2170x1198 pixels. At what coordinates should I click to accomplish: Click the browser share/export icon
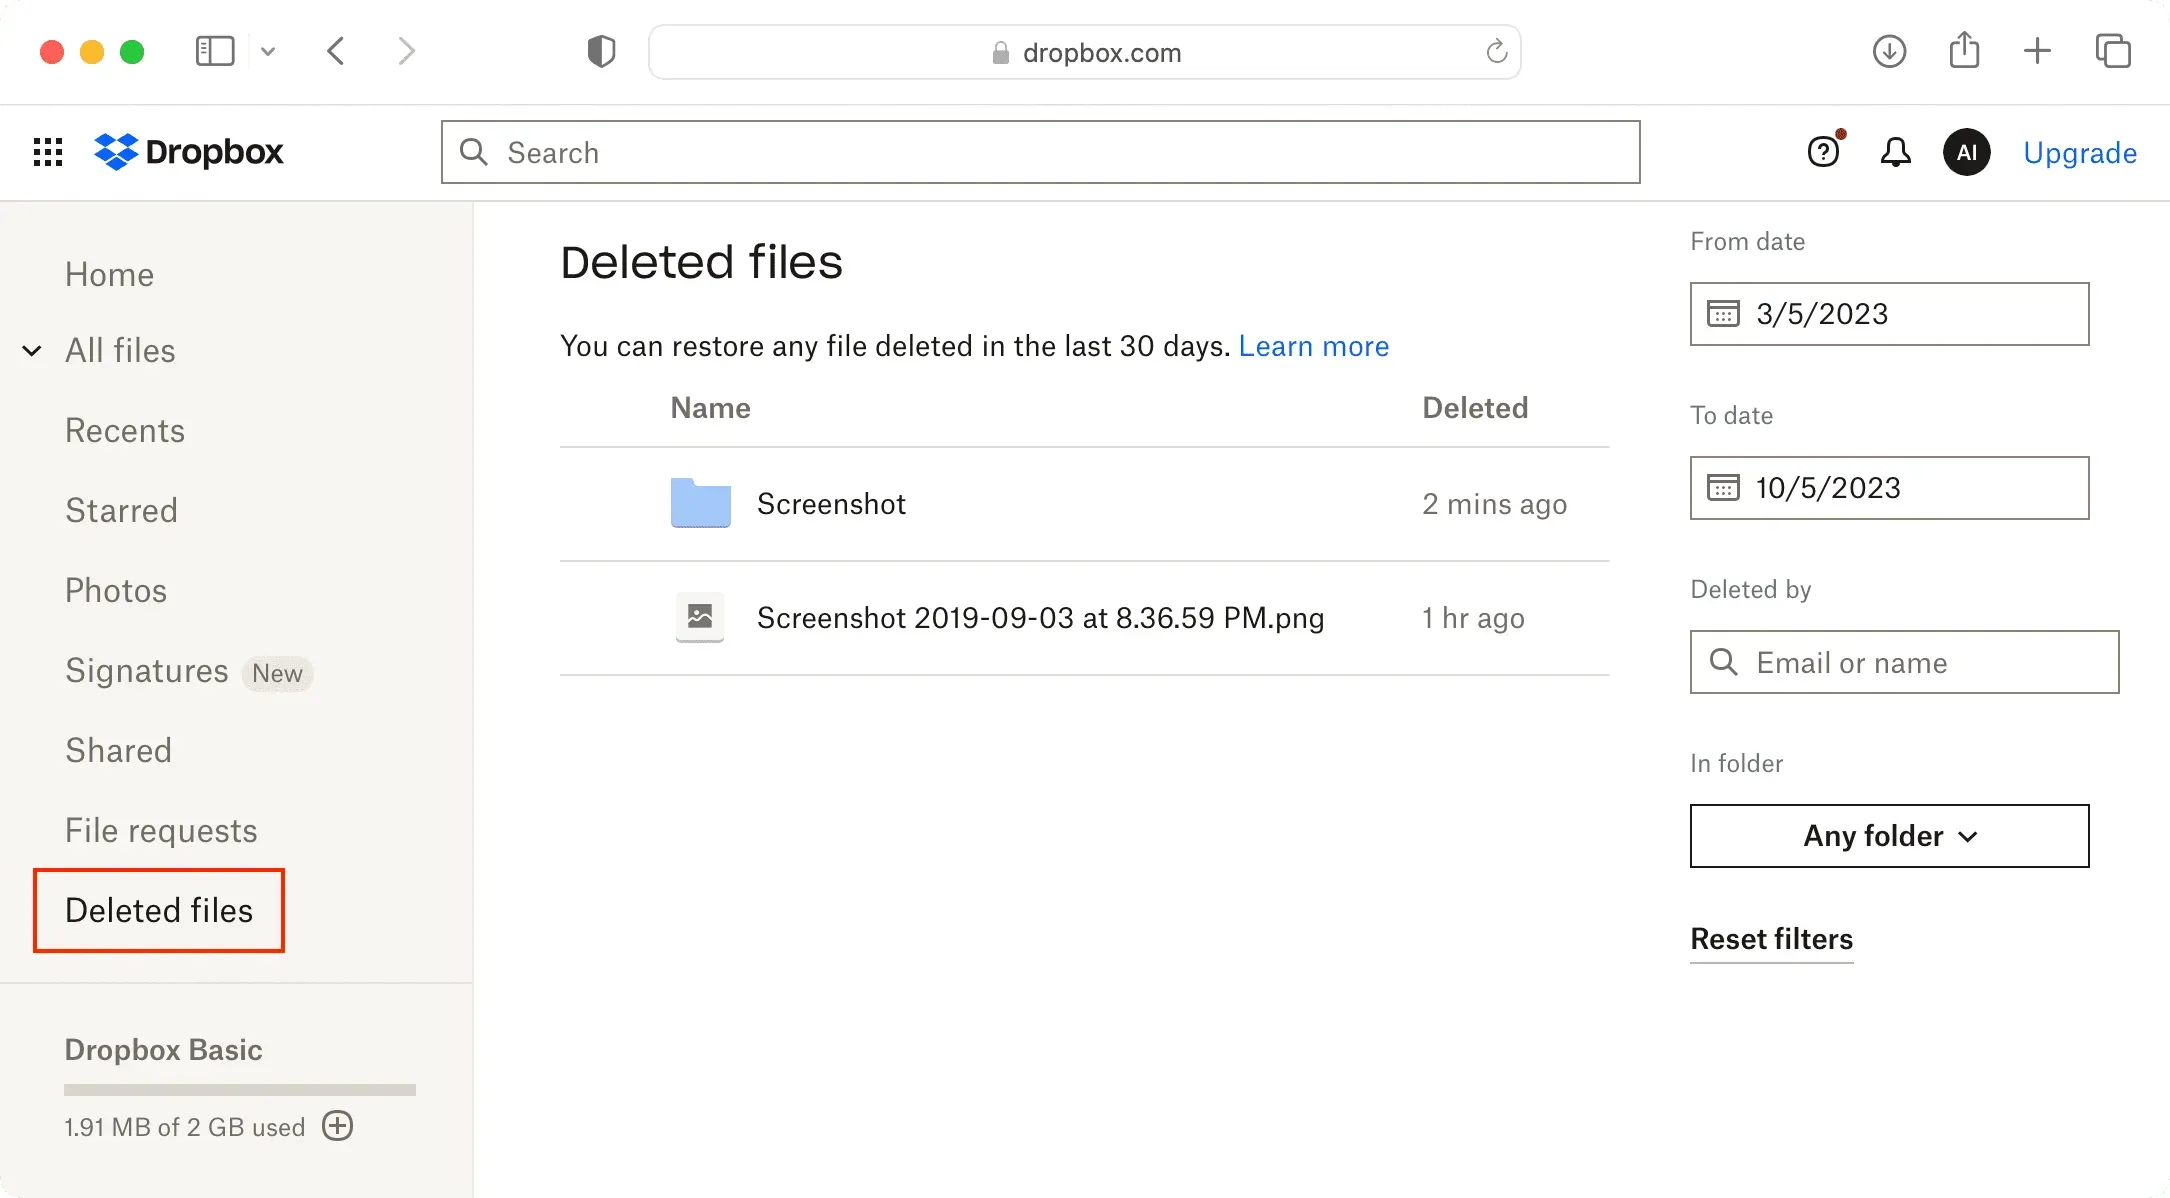1965,52
